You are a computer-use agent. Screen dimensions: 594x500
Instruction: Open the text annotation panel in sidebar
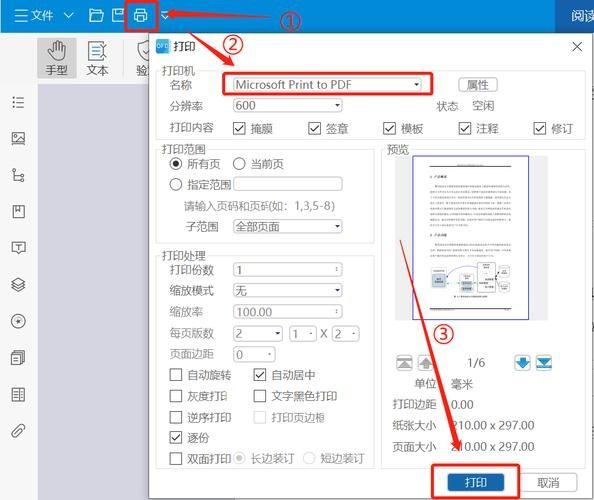[18, 248]
